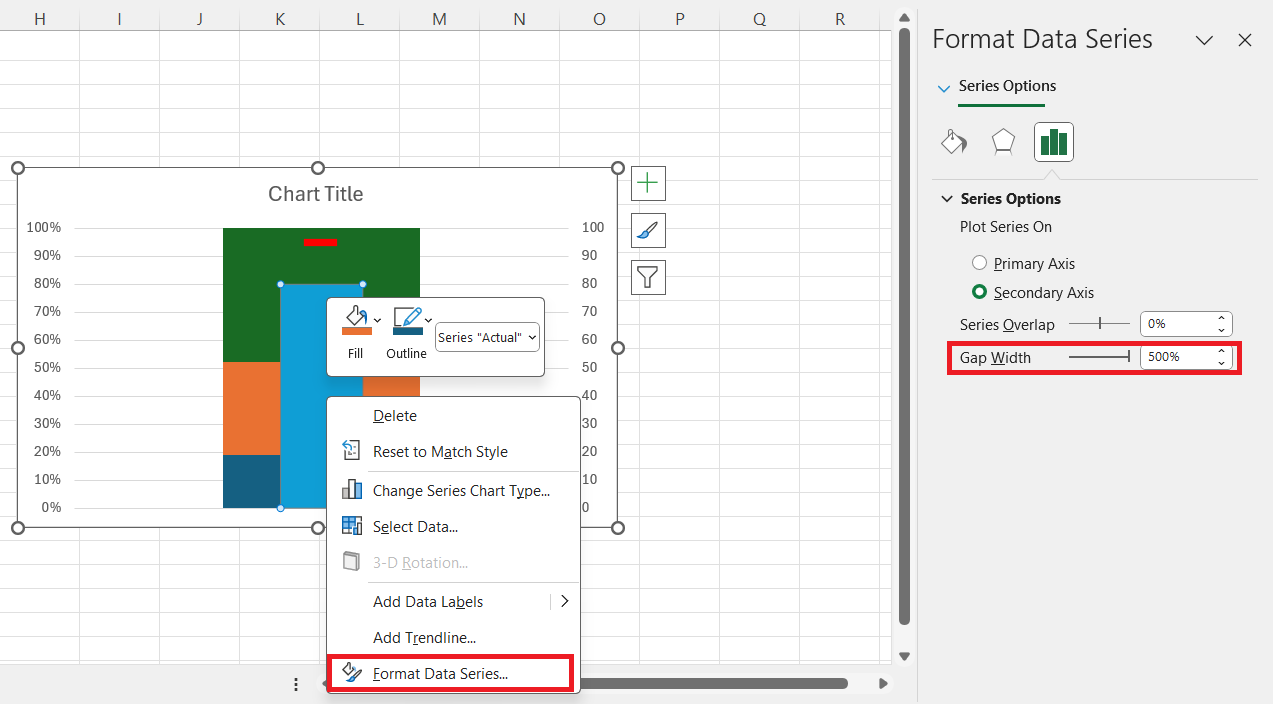
Task: Choose Change Series Chart Type
Action: 453,490
